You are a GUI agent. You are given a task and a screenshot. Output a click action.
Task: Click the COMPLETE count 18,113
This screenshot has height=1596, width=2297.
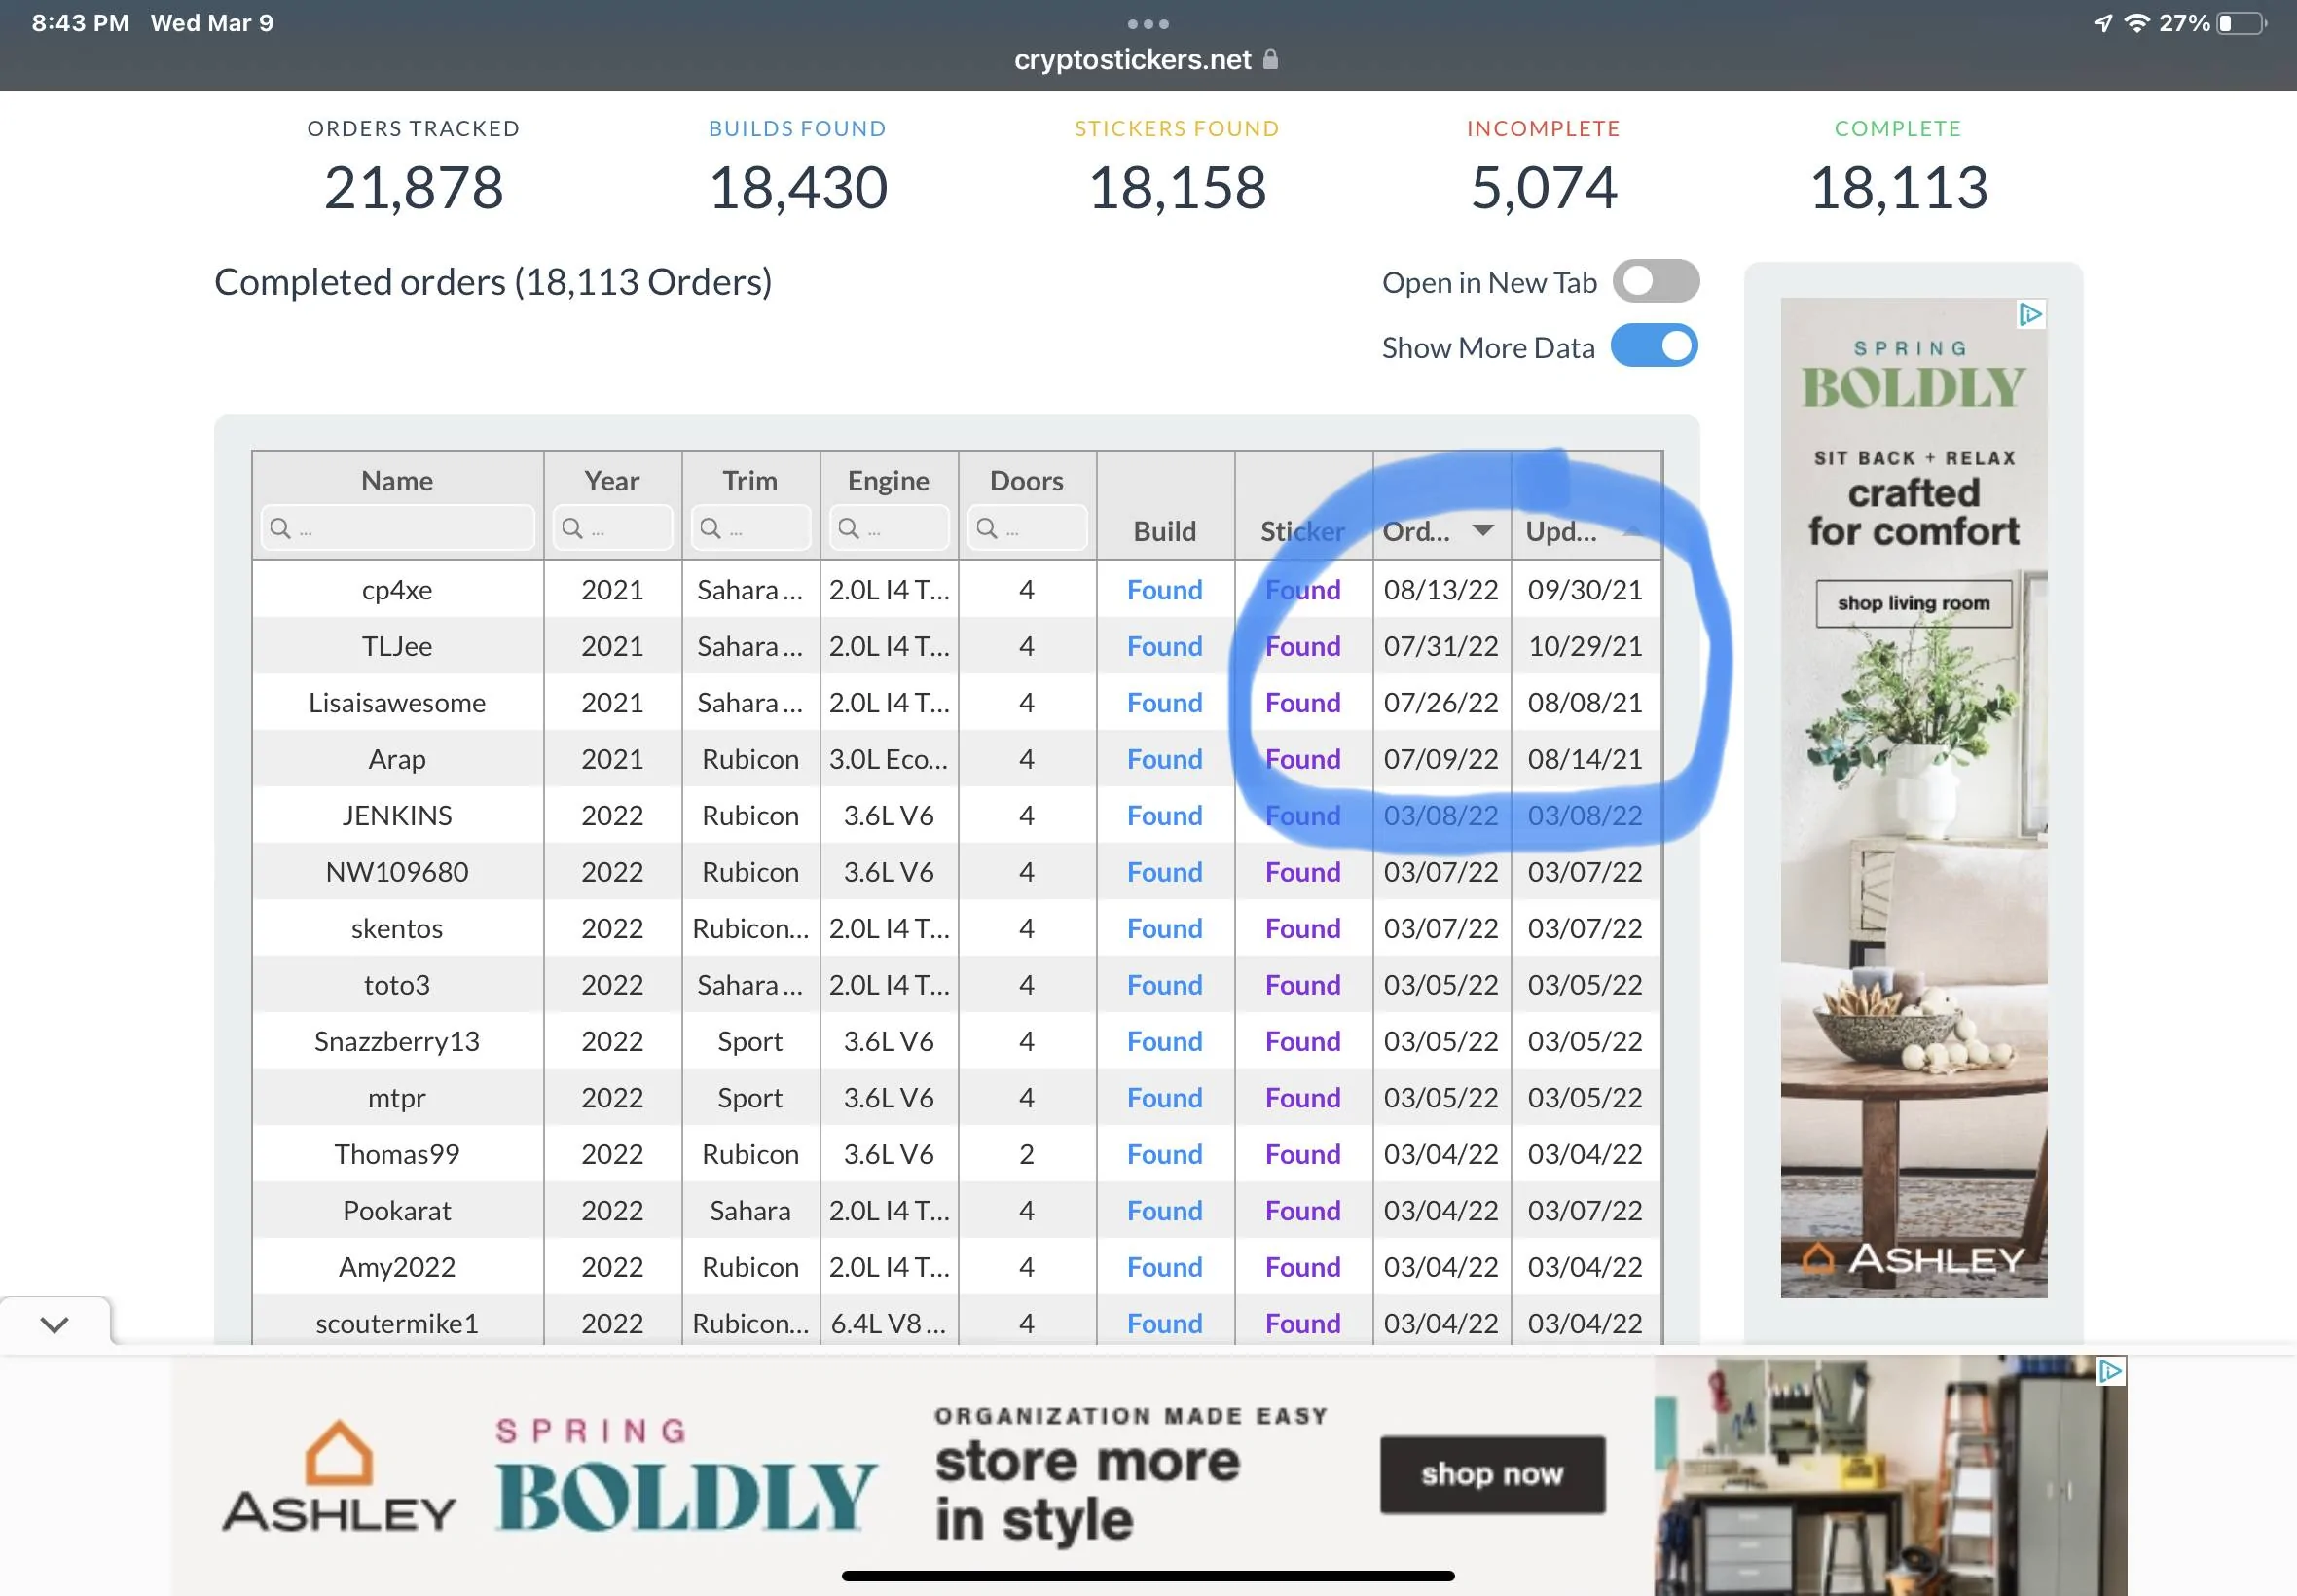1898,188
